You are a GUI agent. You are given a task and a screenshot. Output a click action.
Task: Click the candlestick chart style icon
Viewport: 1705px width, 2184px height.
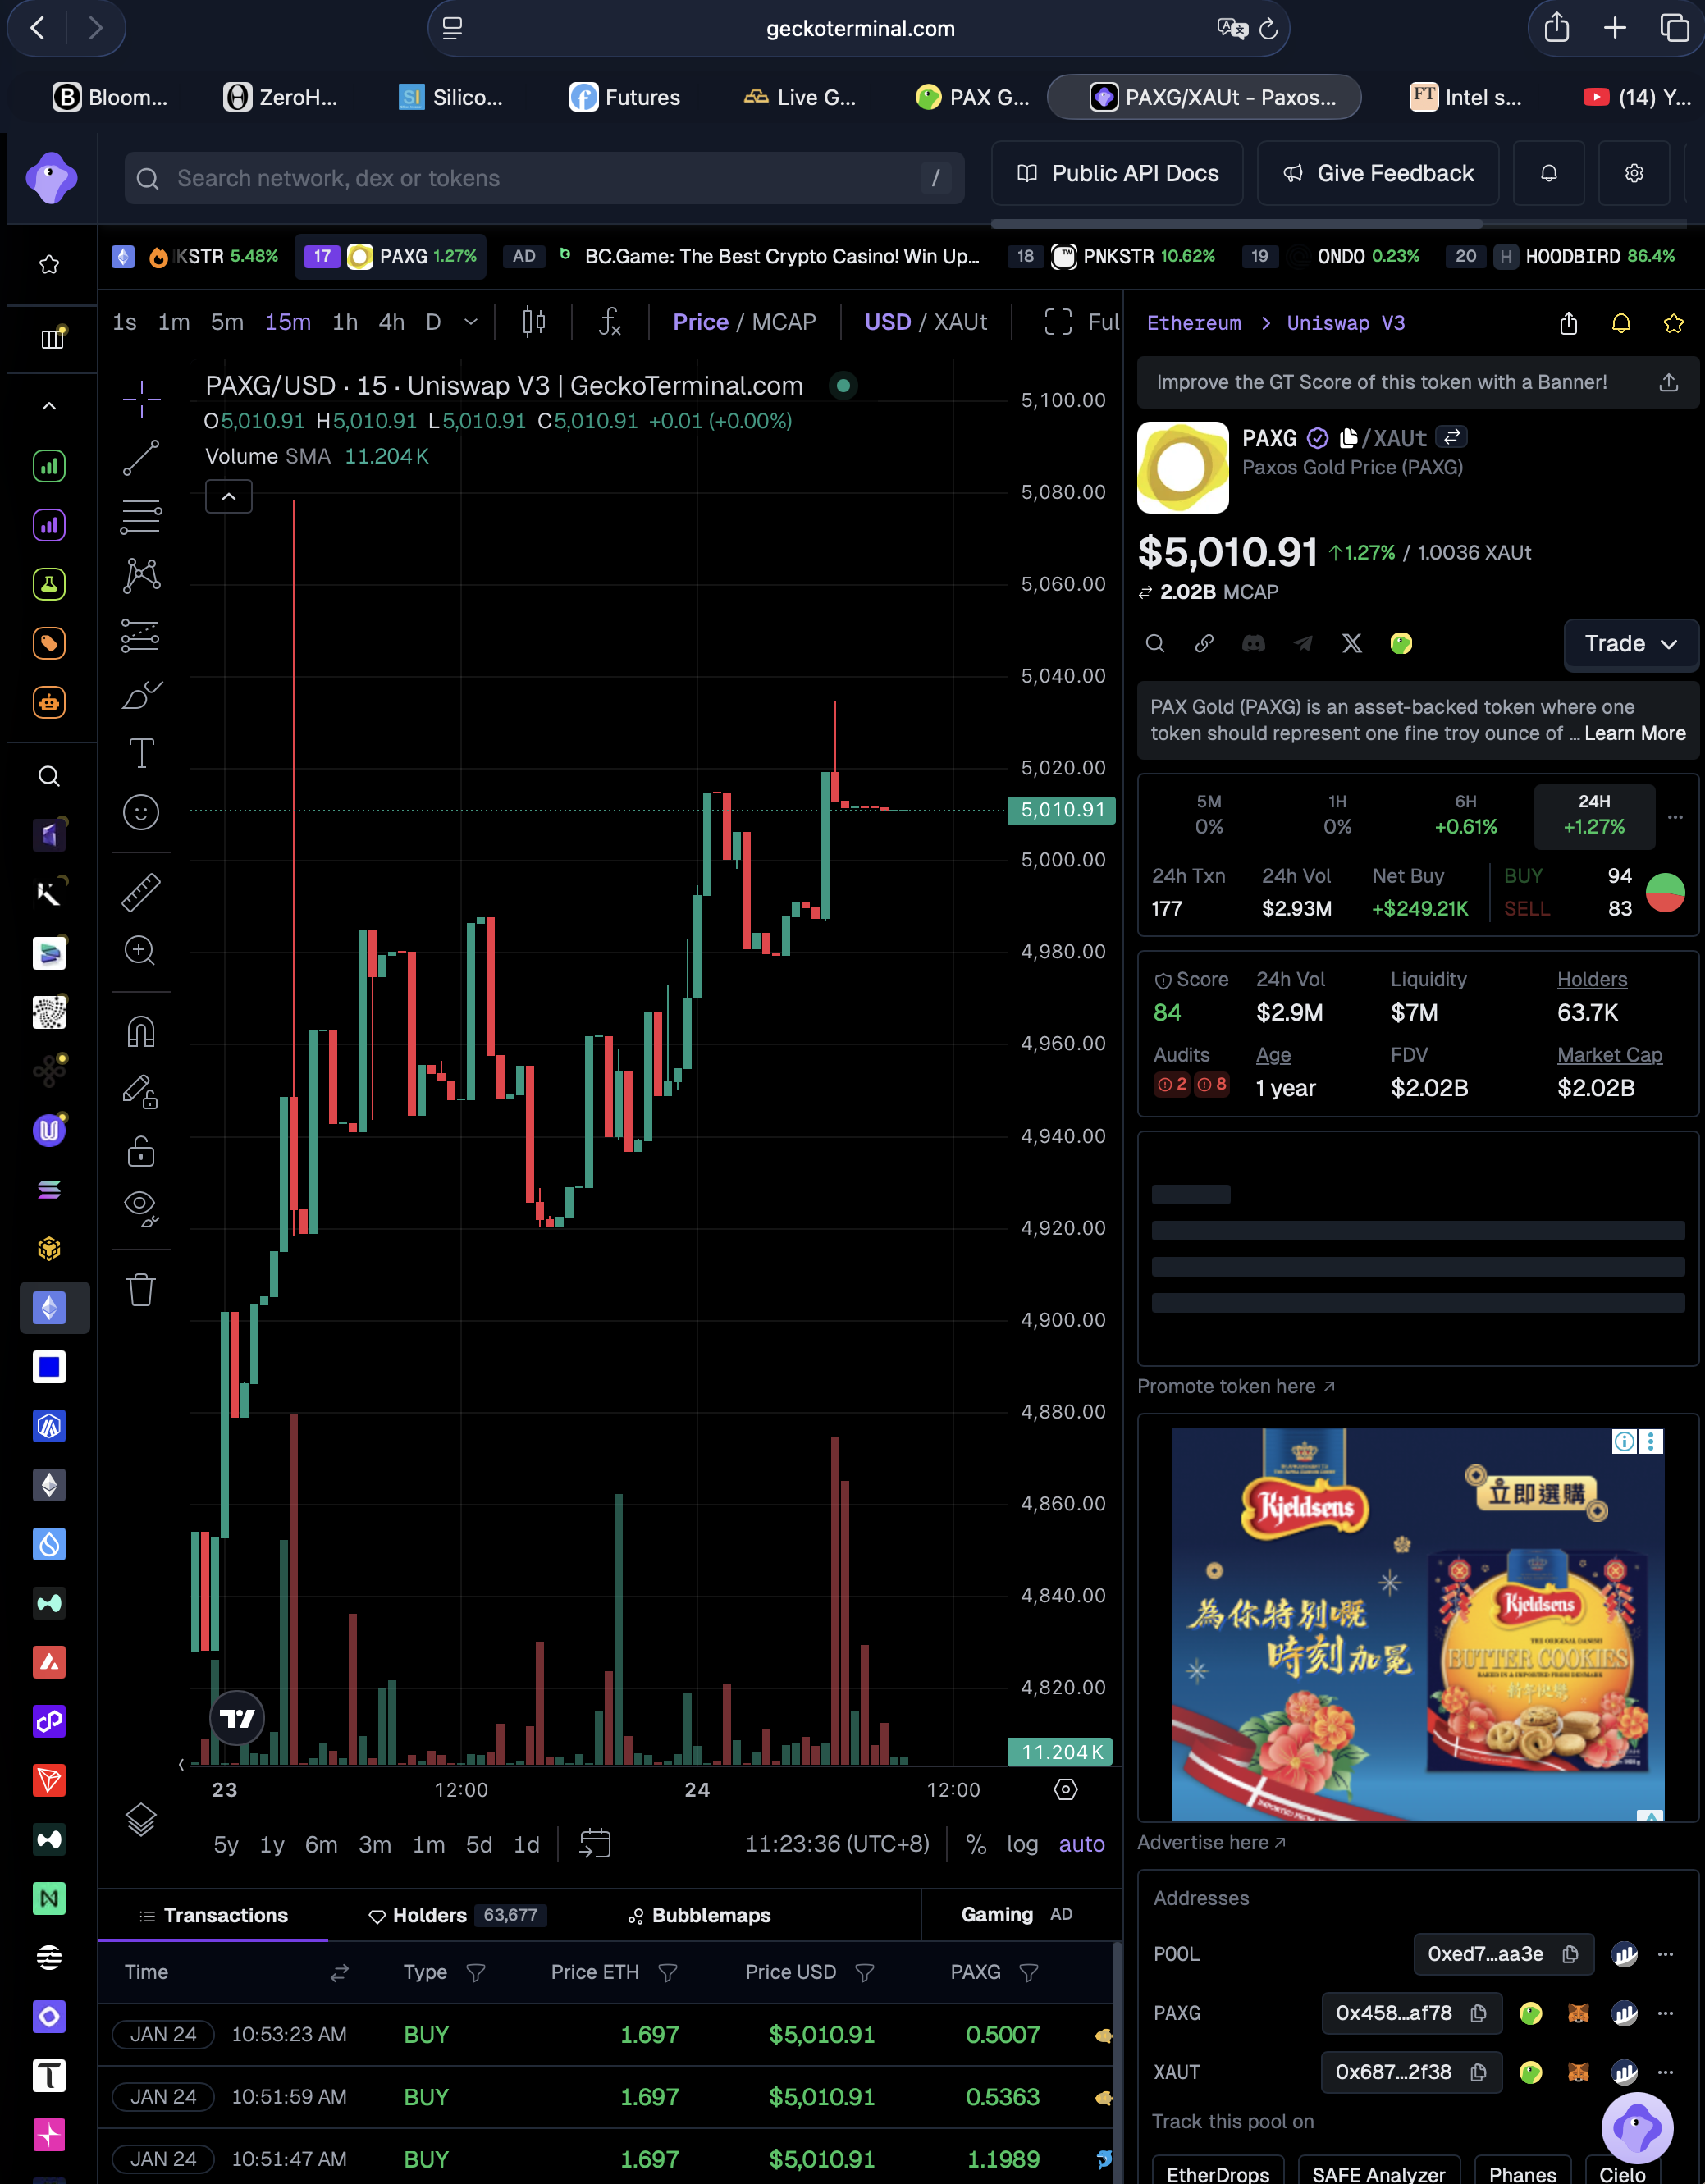[x=534, y=322]
